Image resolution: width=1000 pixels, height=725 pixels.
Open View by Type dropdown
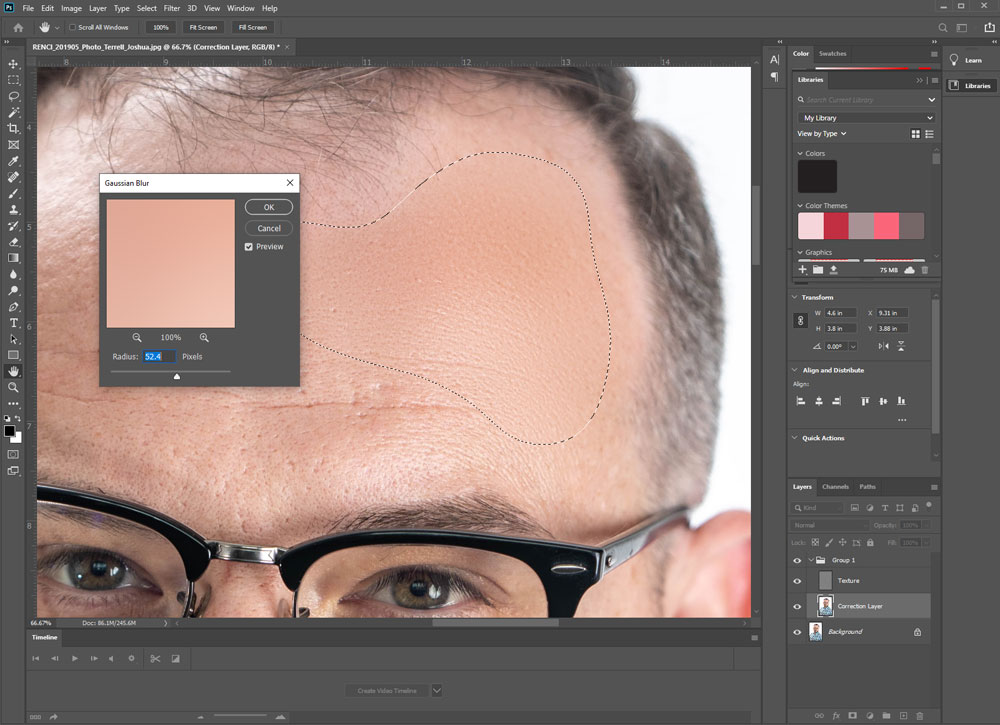coord(822,133)
